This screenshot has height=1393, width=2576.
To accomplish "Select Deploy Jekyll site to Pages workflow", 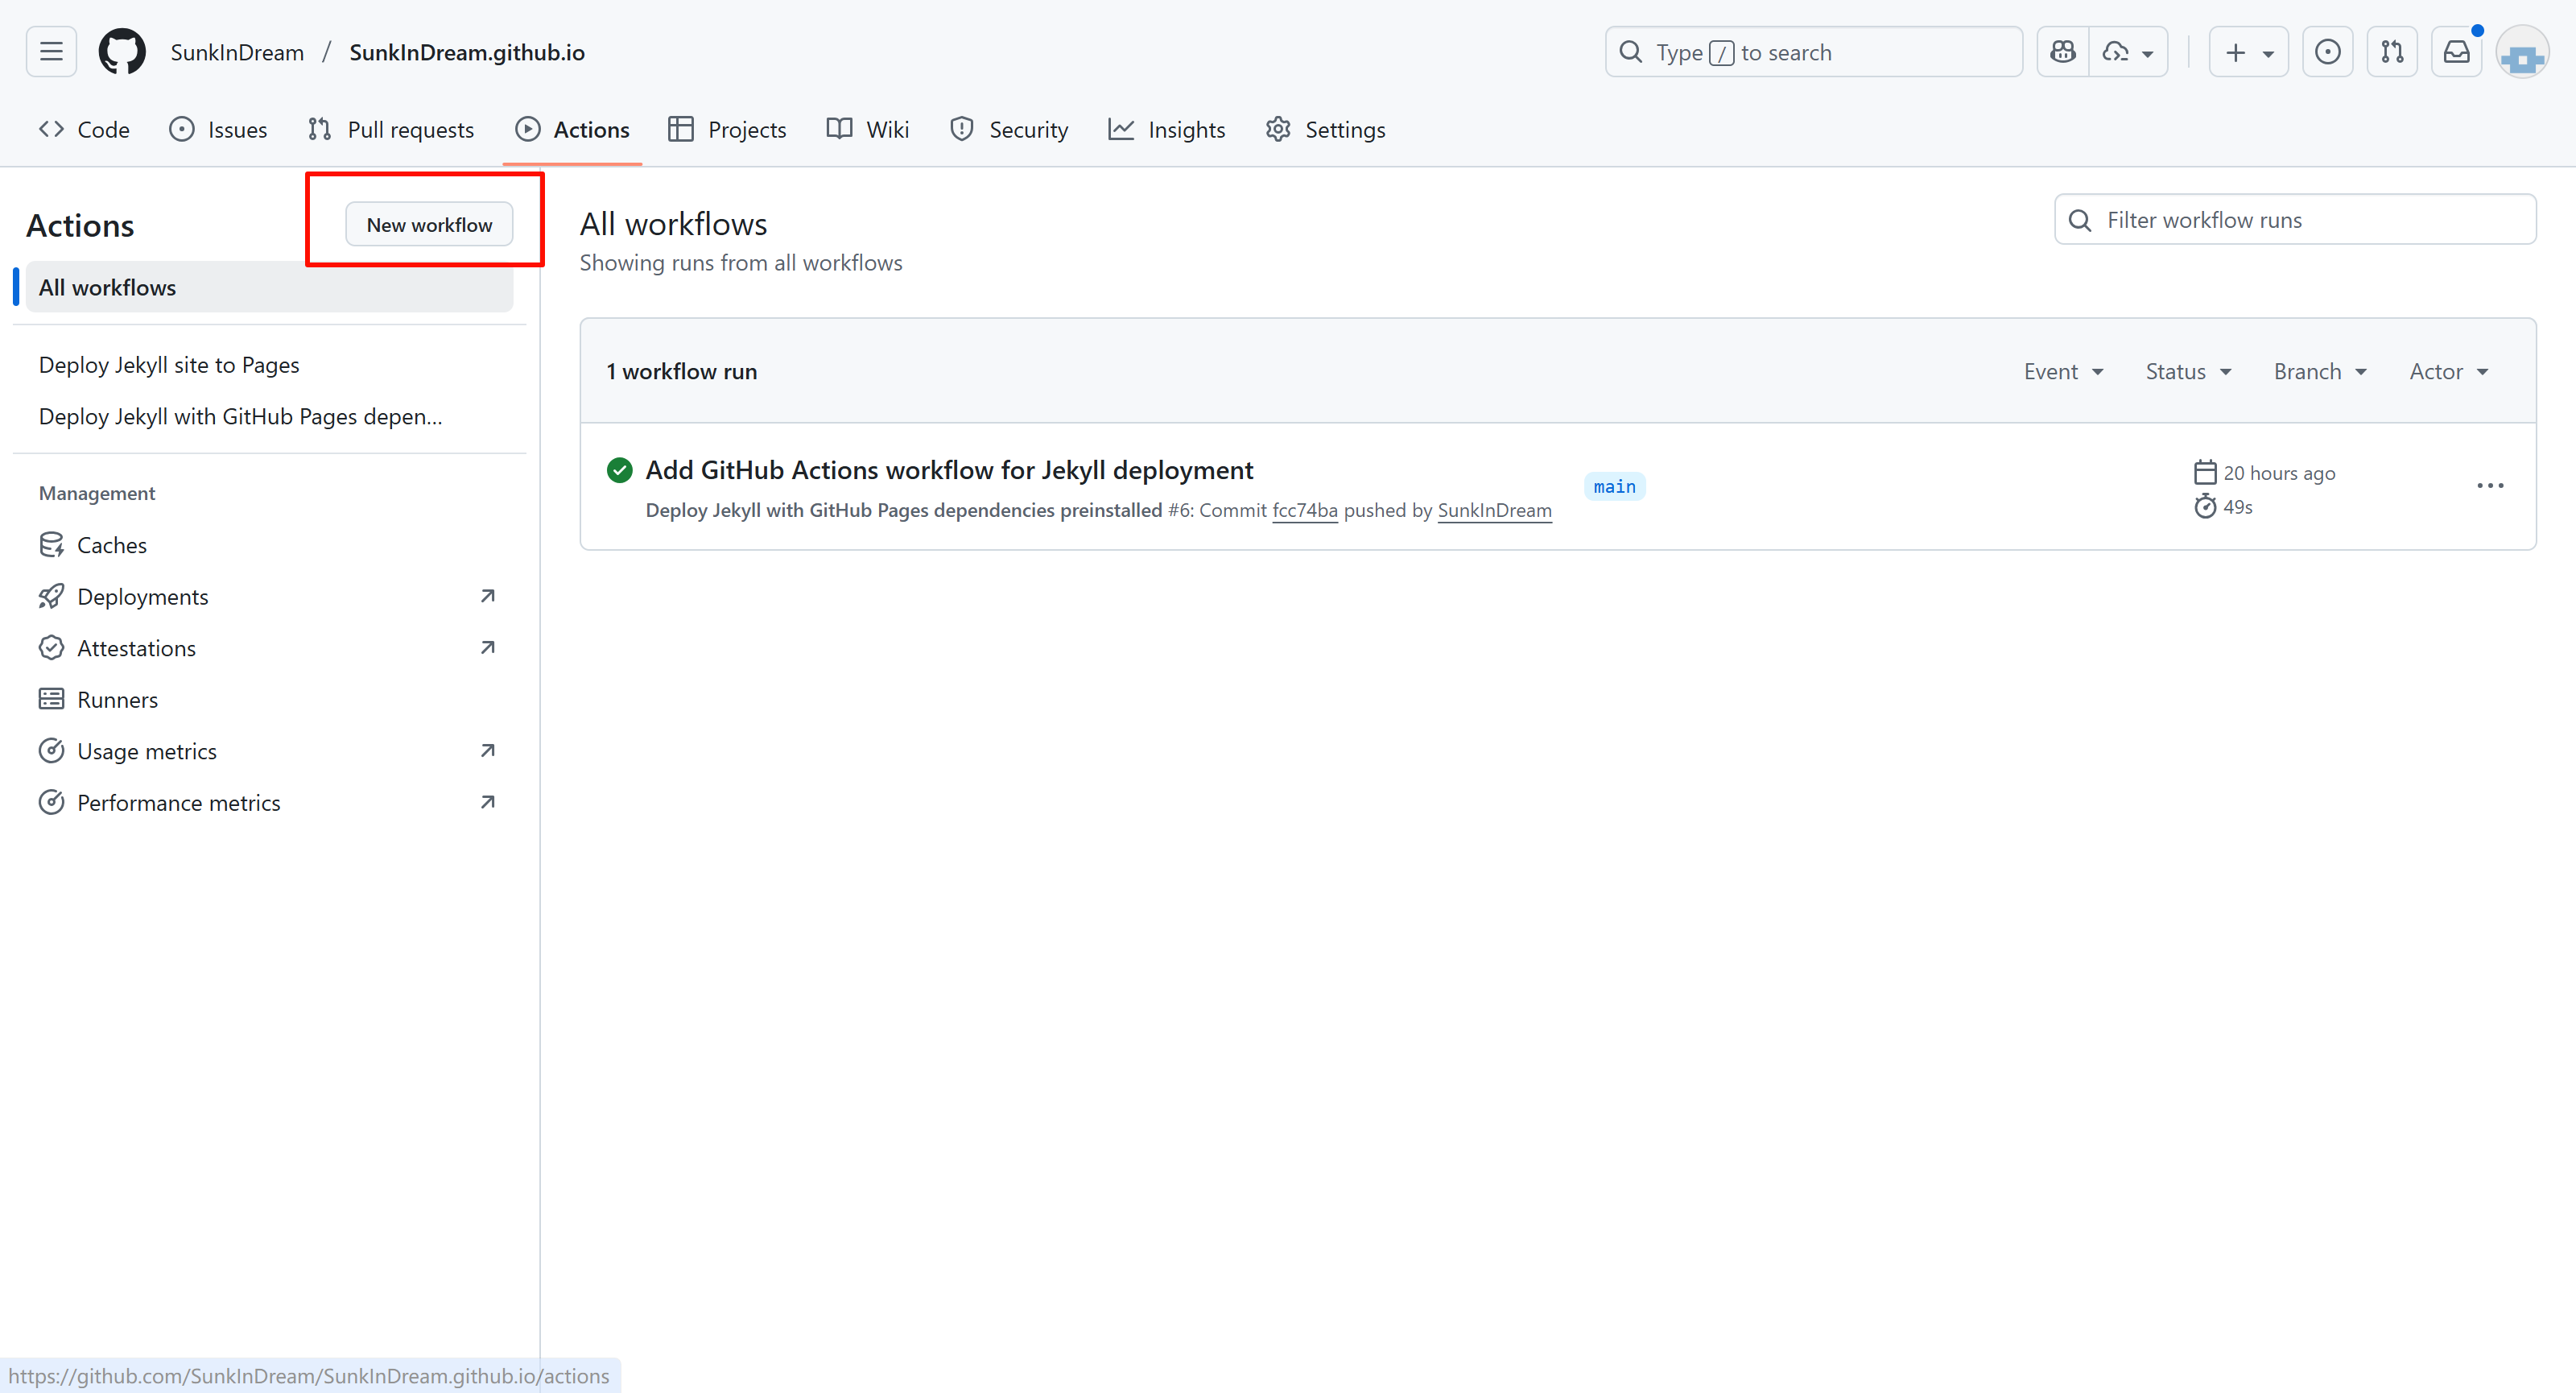I will click(x=169, y=365).
